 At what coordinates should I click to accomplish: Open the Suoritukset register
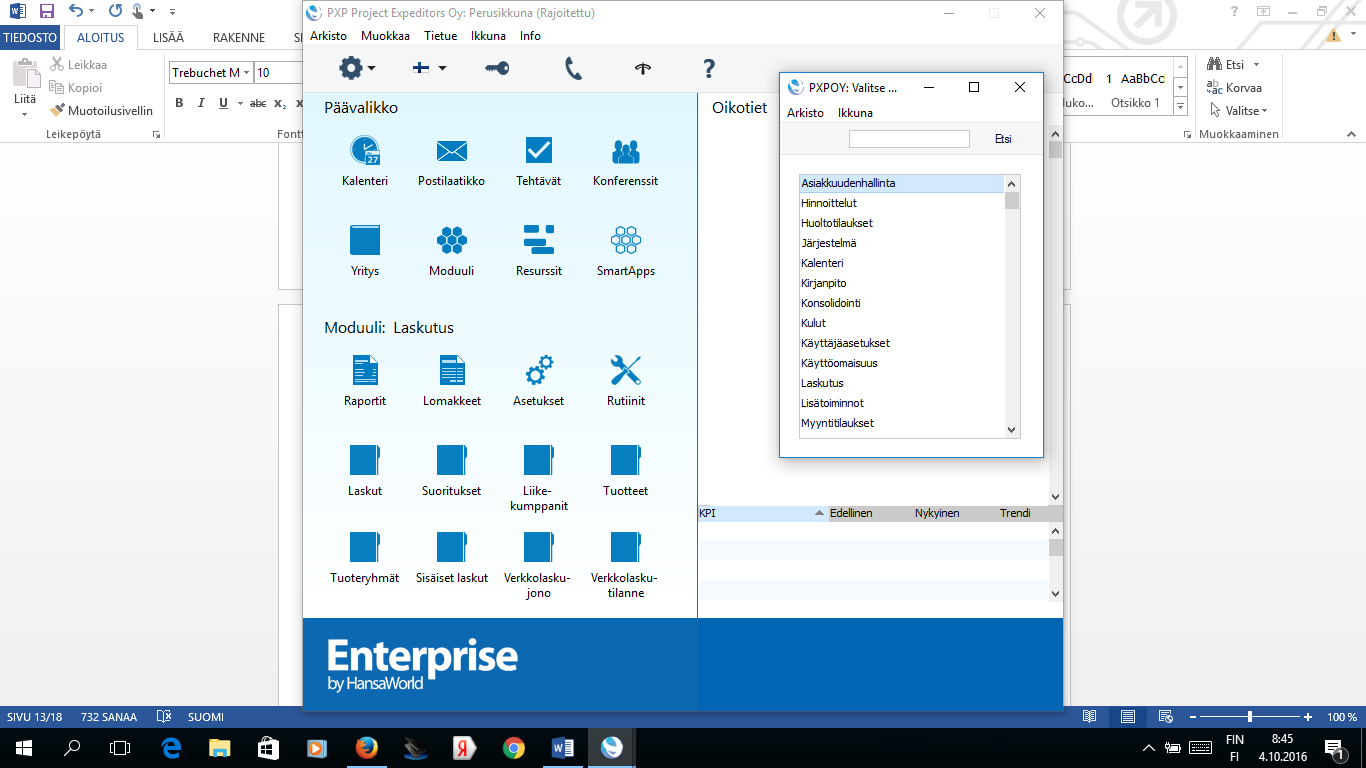[452, 460]
